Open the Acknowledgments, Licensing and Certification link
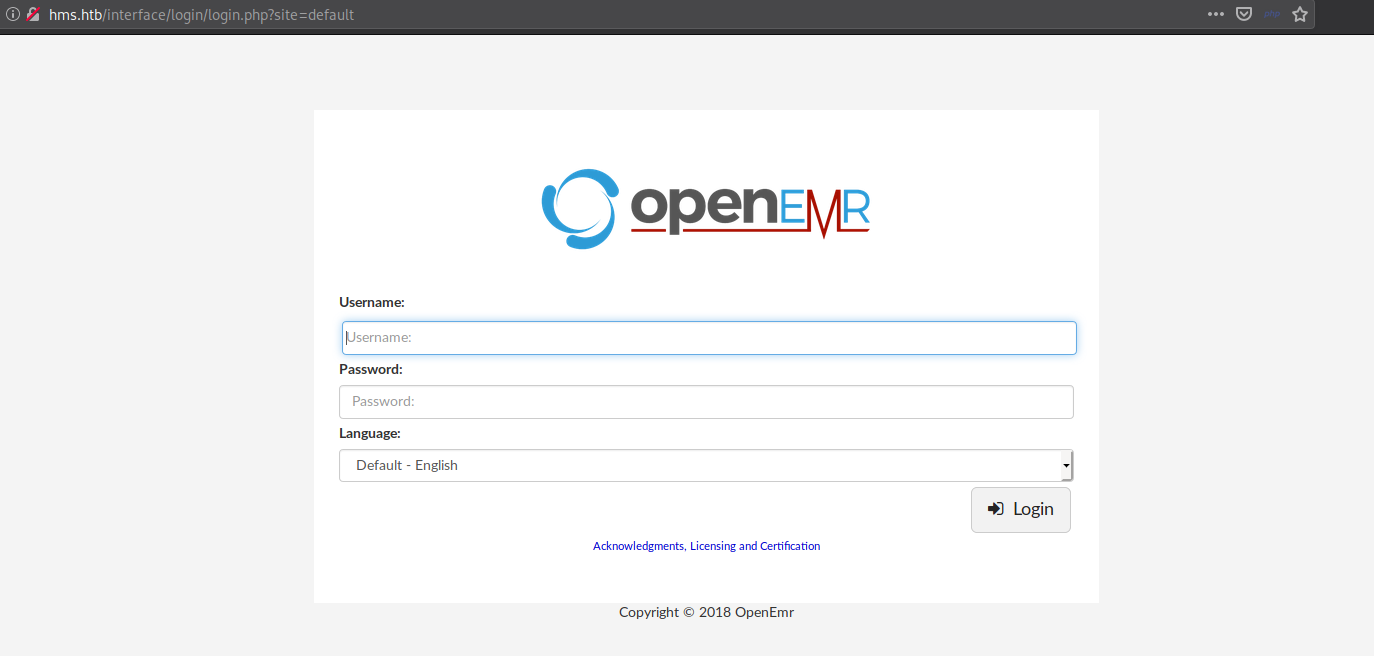Screen dimensions: 1374x656 point(706,546)
